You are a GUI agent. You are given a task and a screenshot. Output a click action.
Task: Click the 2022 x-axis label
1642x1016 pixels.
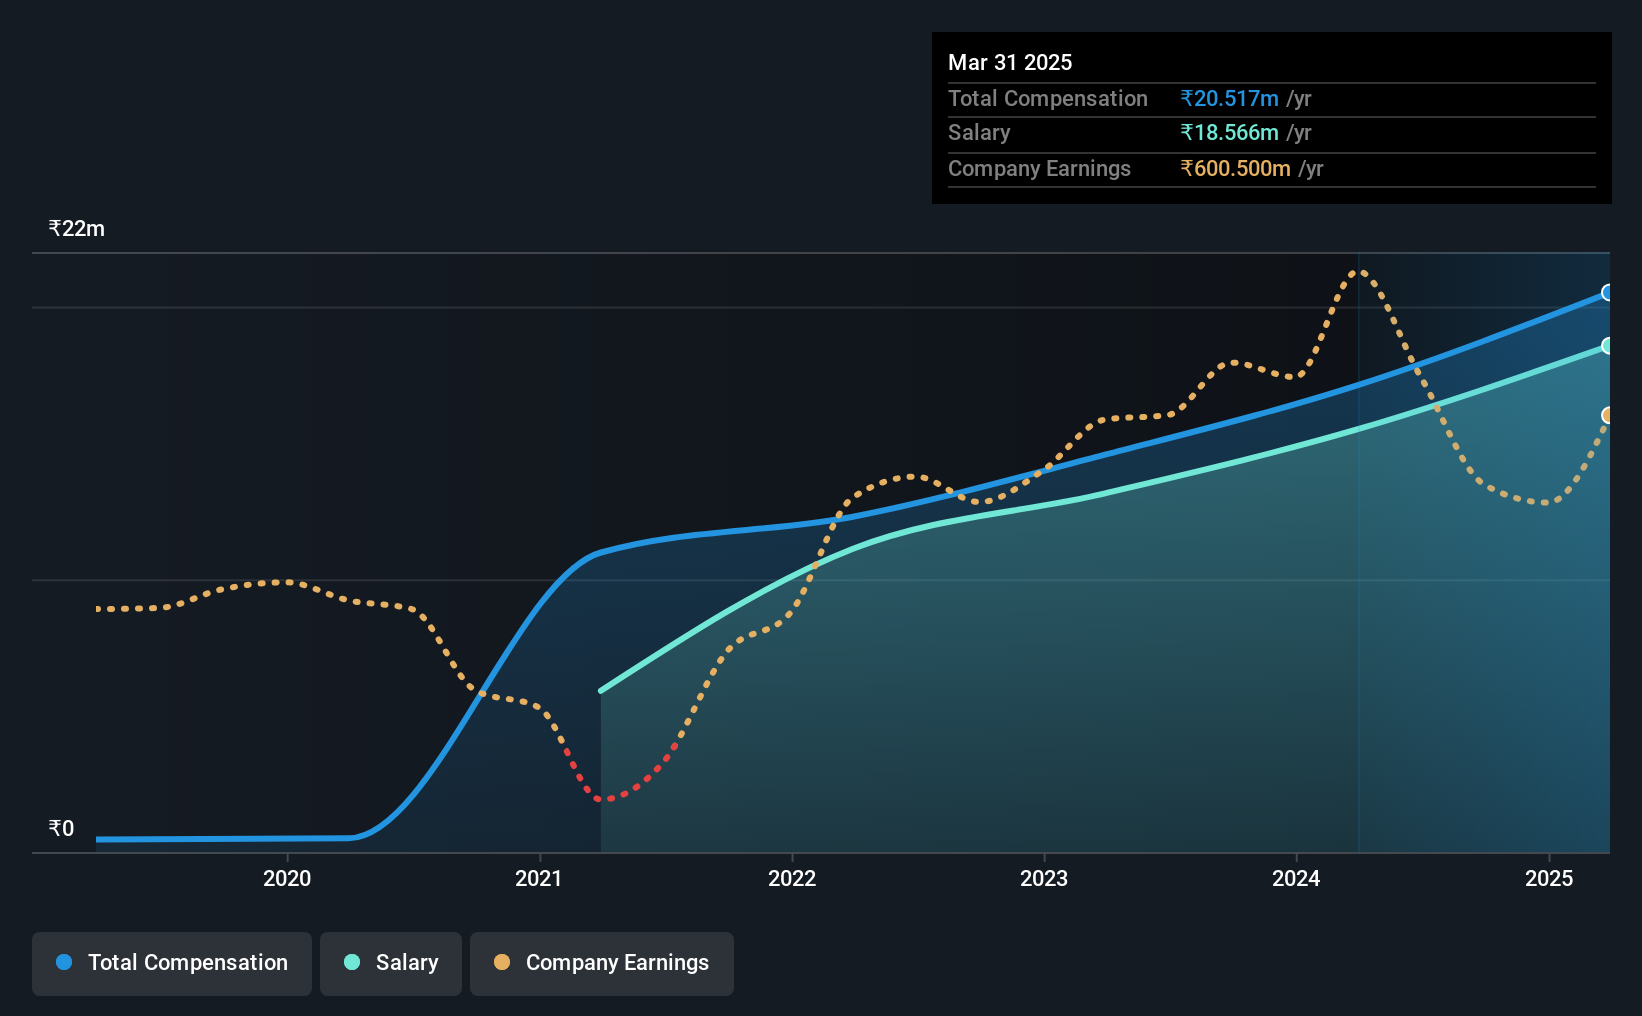[x=792, y=878]
